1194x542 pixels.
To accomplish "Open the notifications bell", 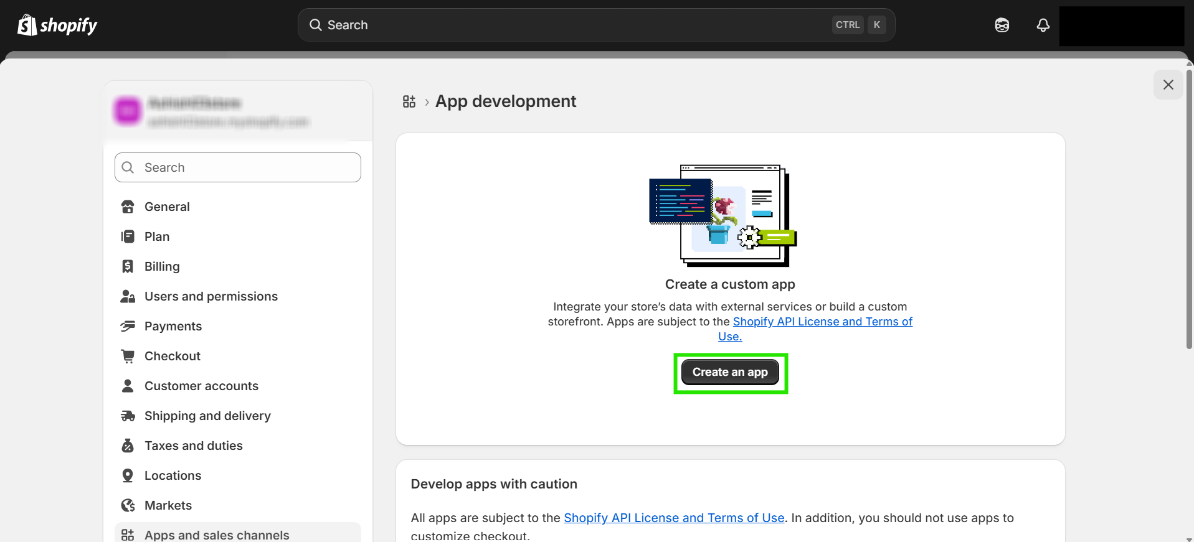I will pyautogui.click(x=1043, y=25).
